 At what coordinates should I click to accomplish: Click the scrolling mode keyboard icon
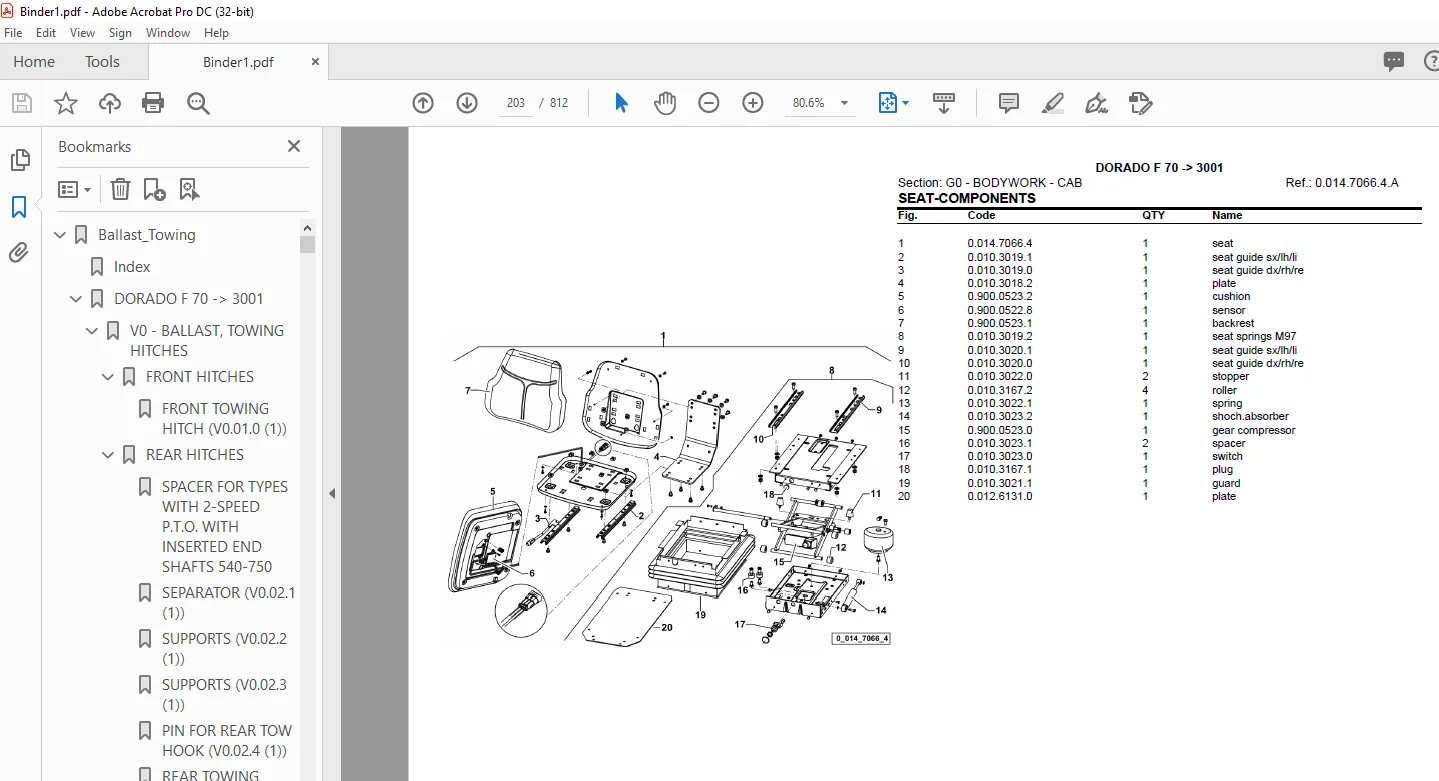tap(944, 103)
